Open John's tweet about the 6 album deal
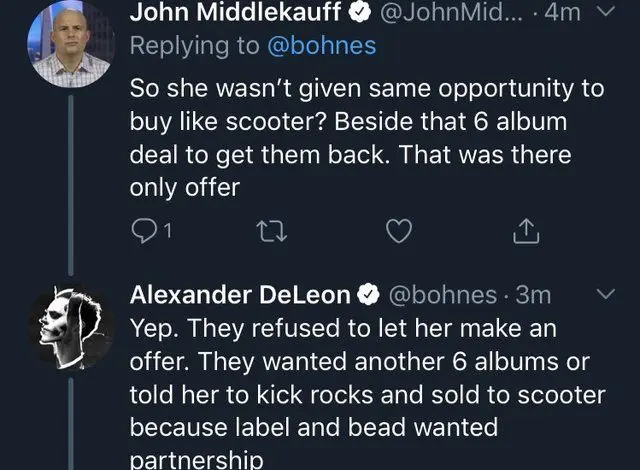 coord(367,137)
